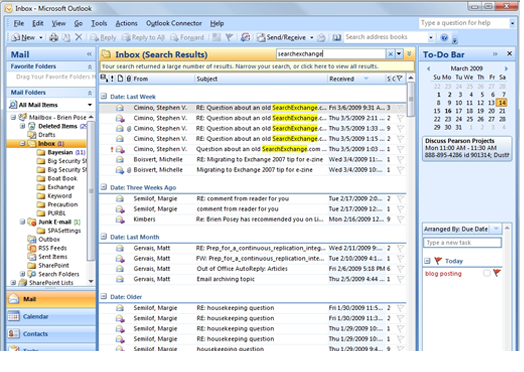
Task: Open the Go menu
Action: (78, 23)
